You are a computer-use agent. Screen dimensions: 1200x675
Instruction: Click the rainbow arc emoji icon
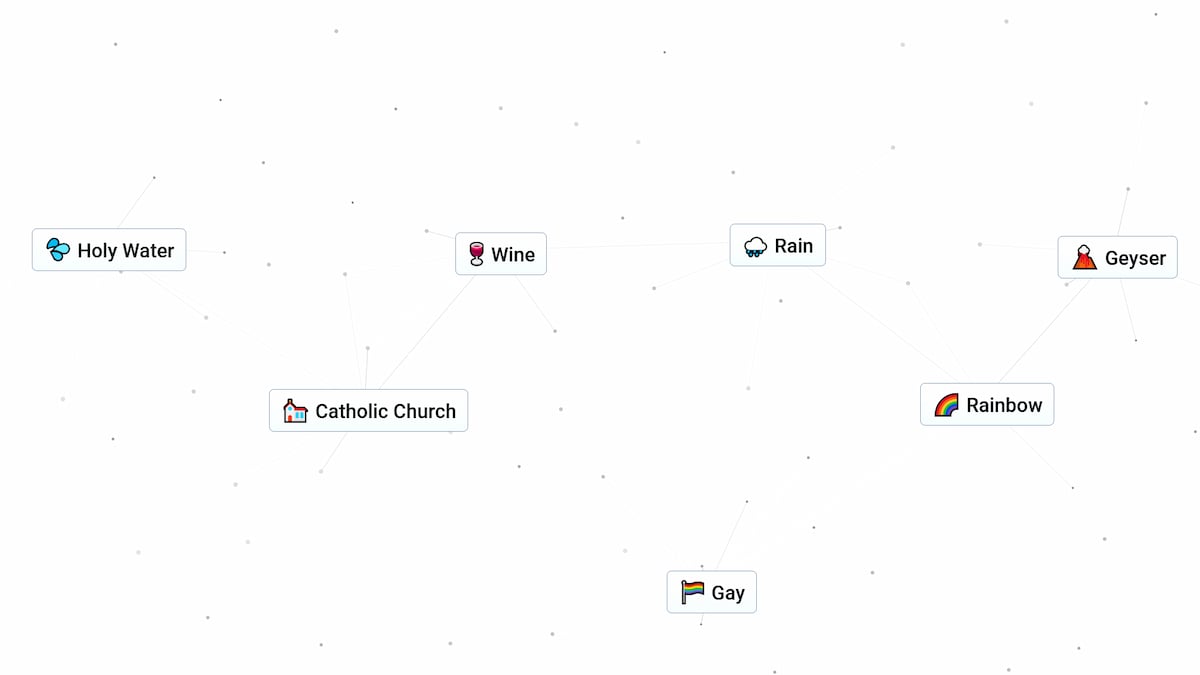946,405
